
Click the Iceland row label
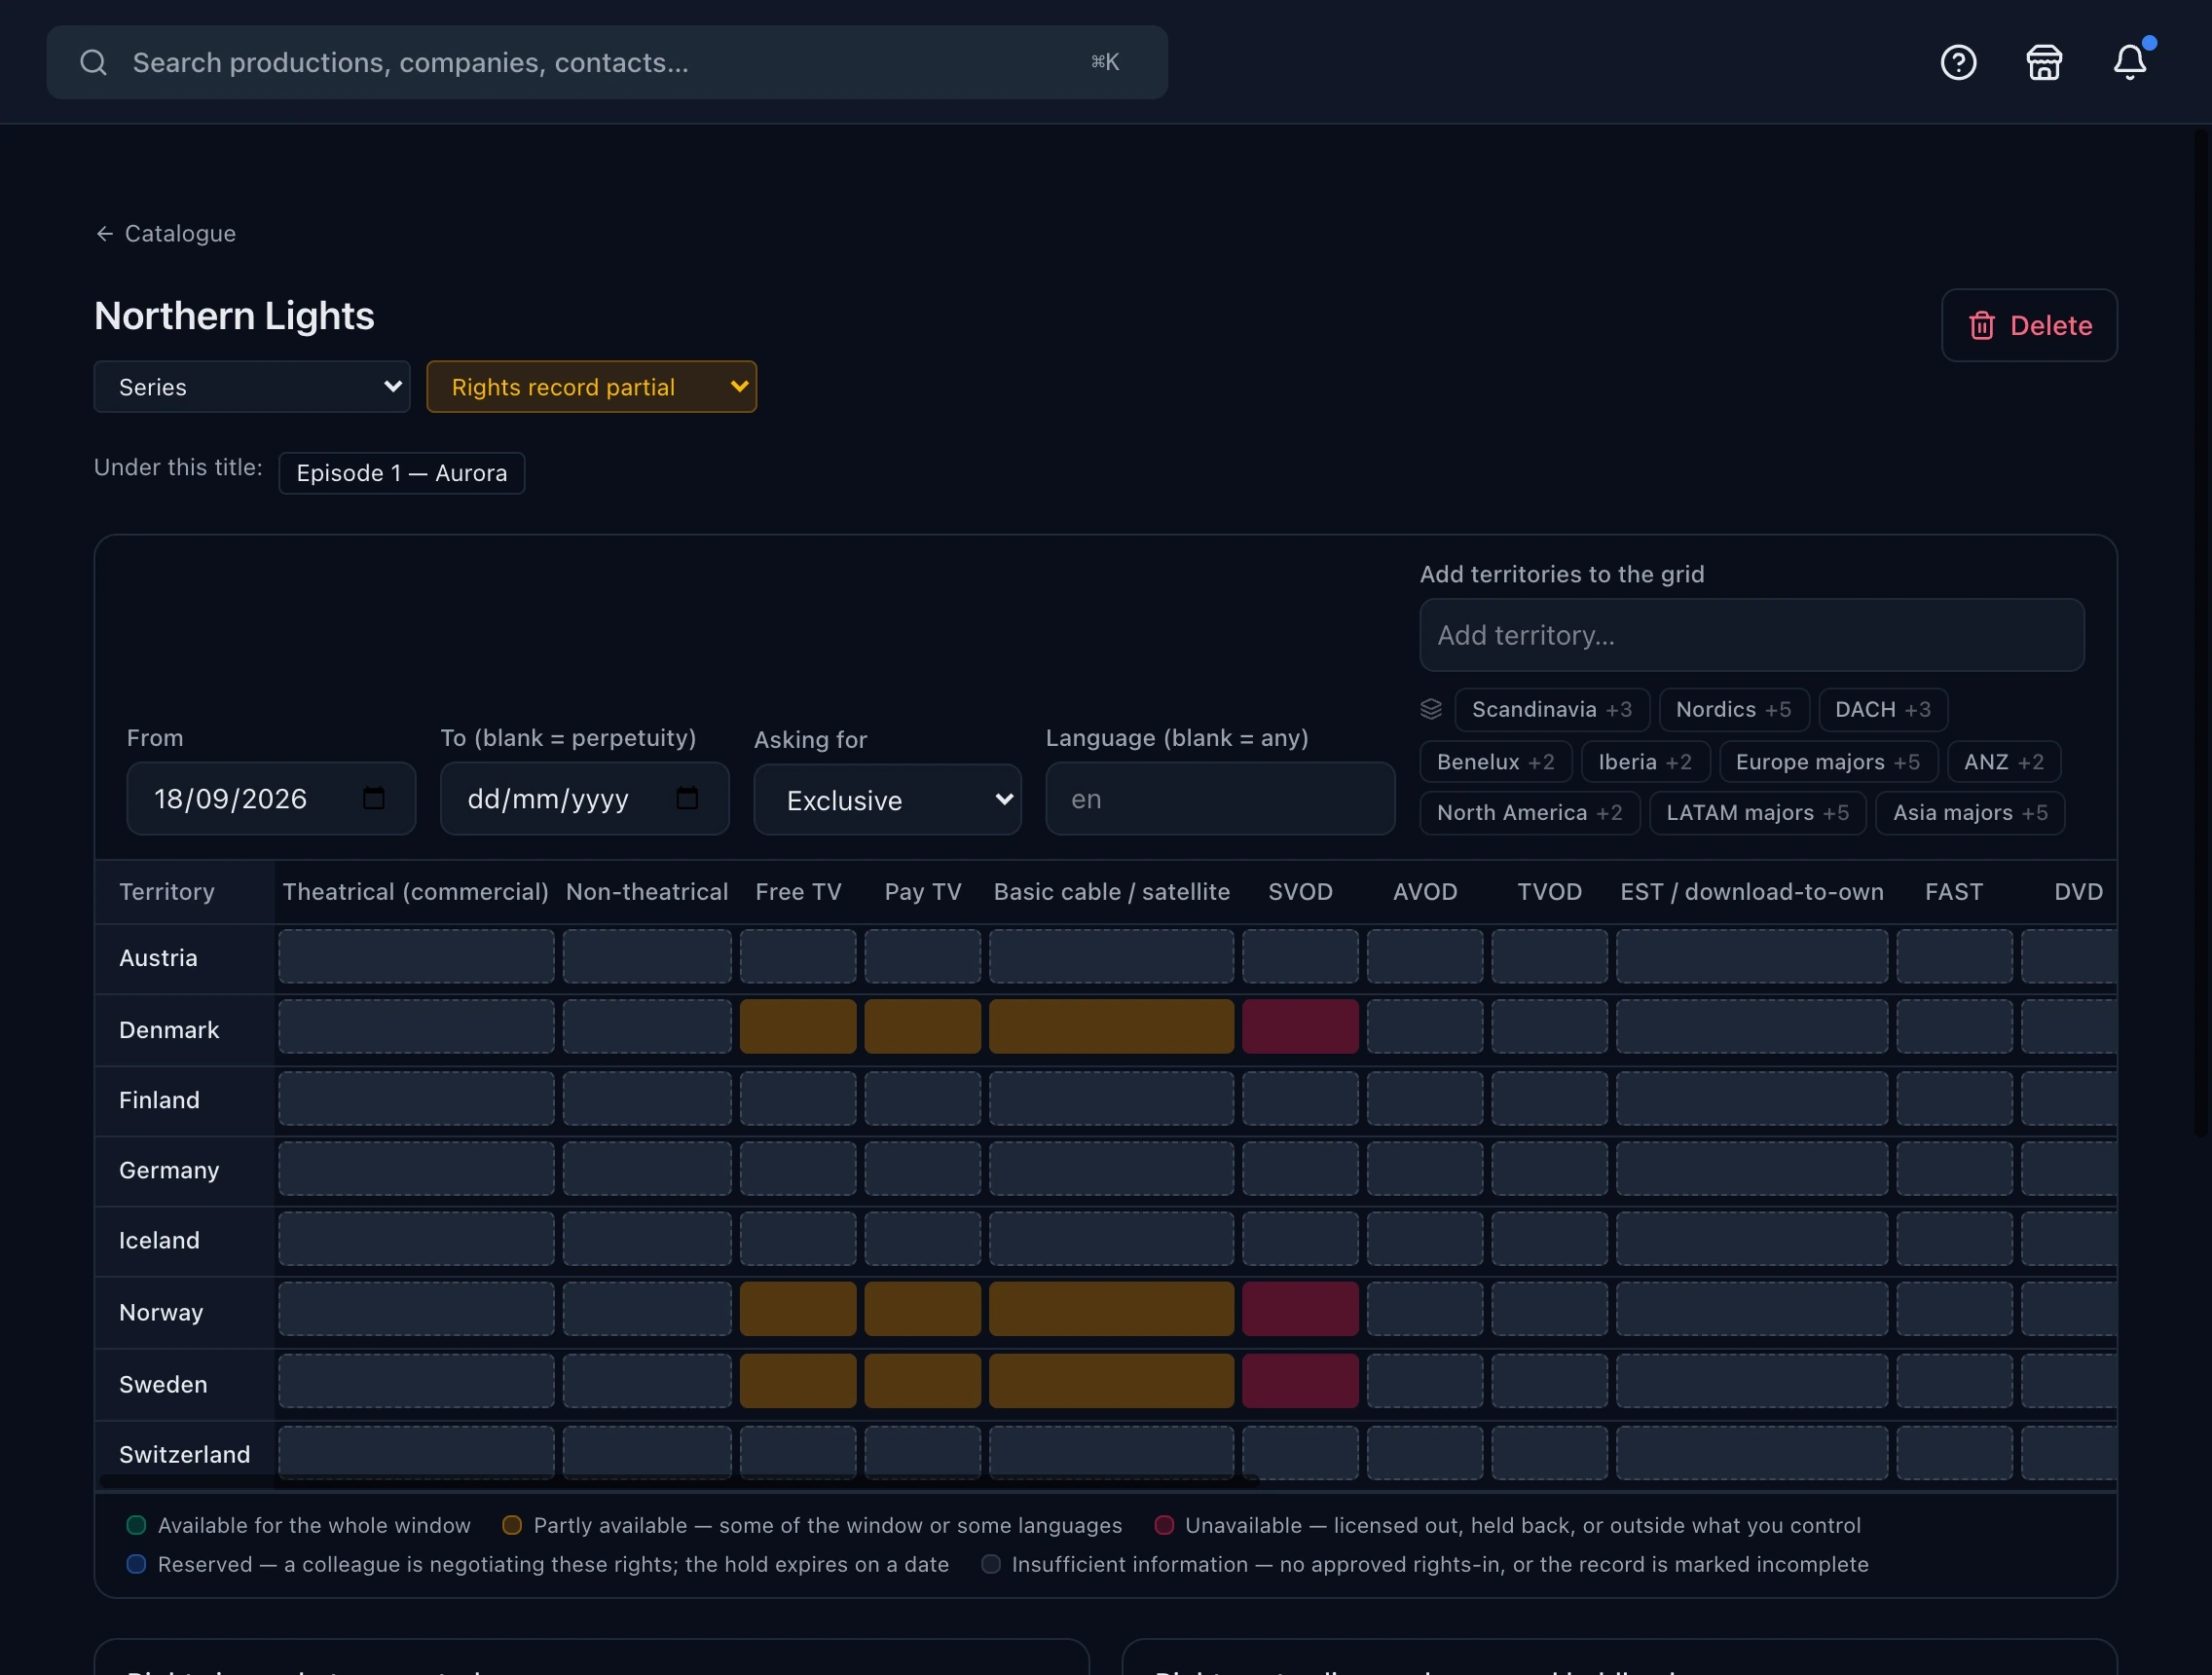(x=159, y=1240)
